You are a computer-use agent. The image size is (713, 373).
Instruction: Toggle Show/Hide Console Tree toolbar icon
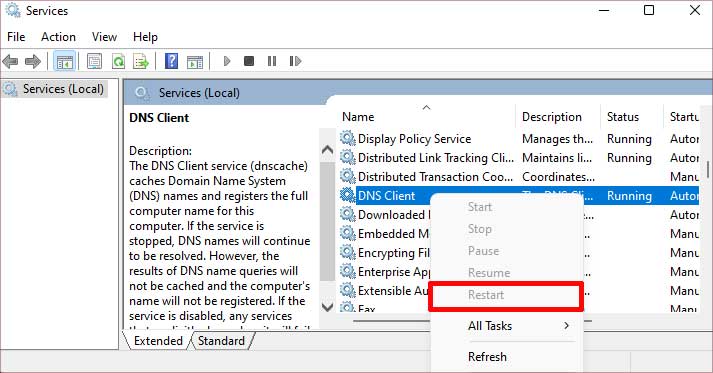click(65, 61)
